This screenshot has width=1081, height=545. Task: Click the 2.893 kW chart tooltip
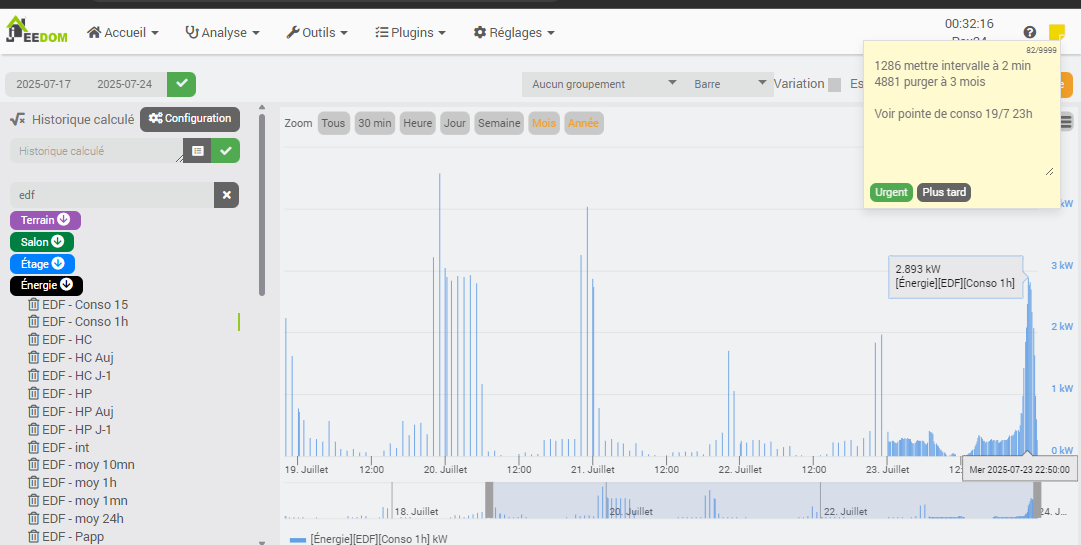pos(955,278)
